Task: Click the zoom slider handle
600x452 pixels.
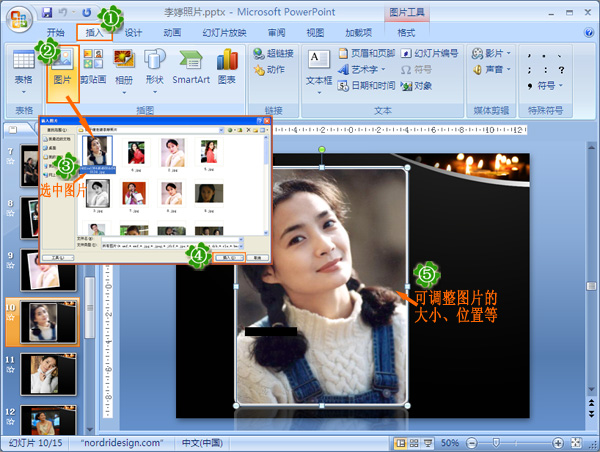Action: [x=496, y=443]
